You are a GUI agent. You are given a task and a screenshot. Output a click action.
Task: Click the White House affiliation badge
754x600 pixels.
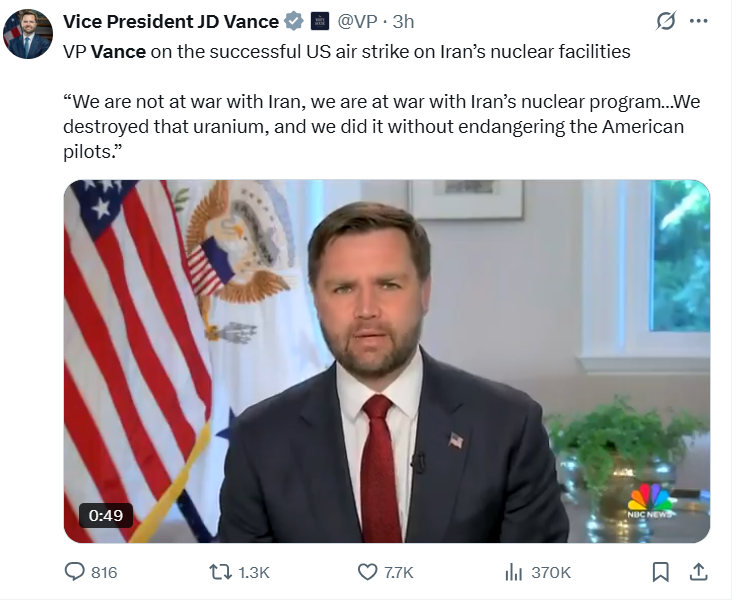(x=320, y=21)
